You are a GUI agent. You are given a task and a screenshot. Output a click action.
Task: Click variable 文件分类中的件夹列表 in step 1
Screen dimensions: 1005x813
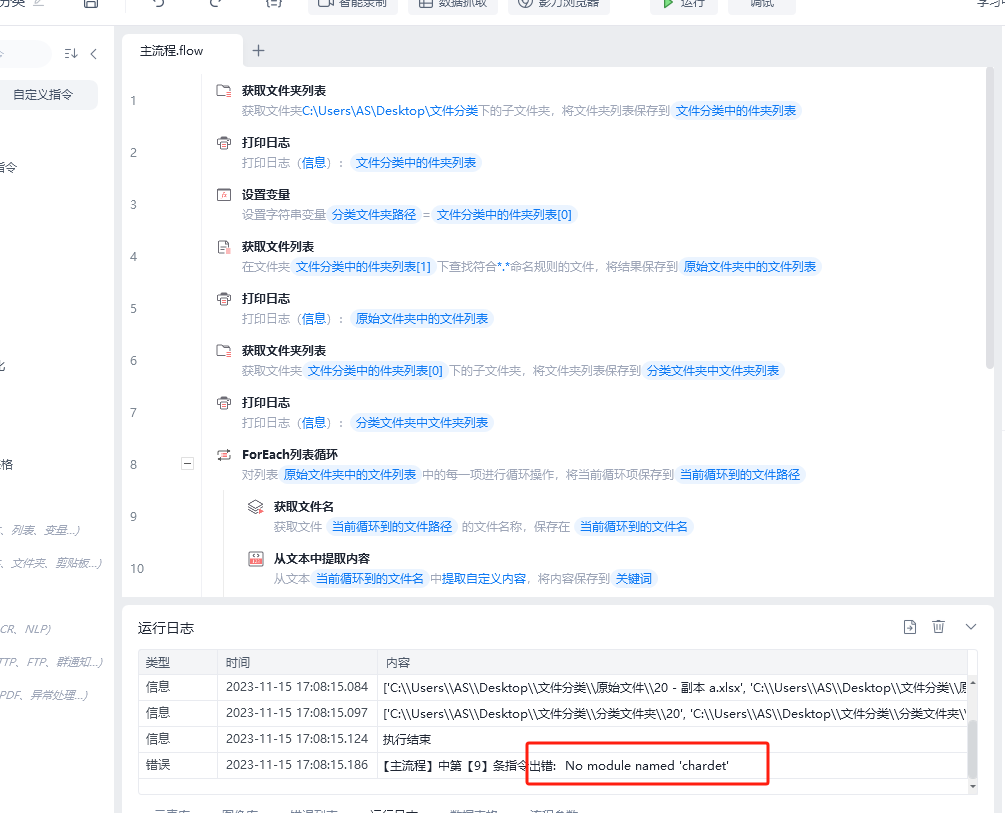tap(736, 111)
